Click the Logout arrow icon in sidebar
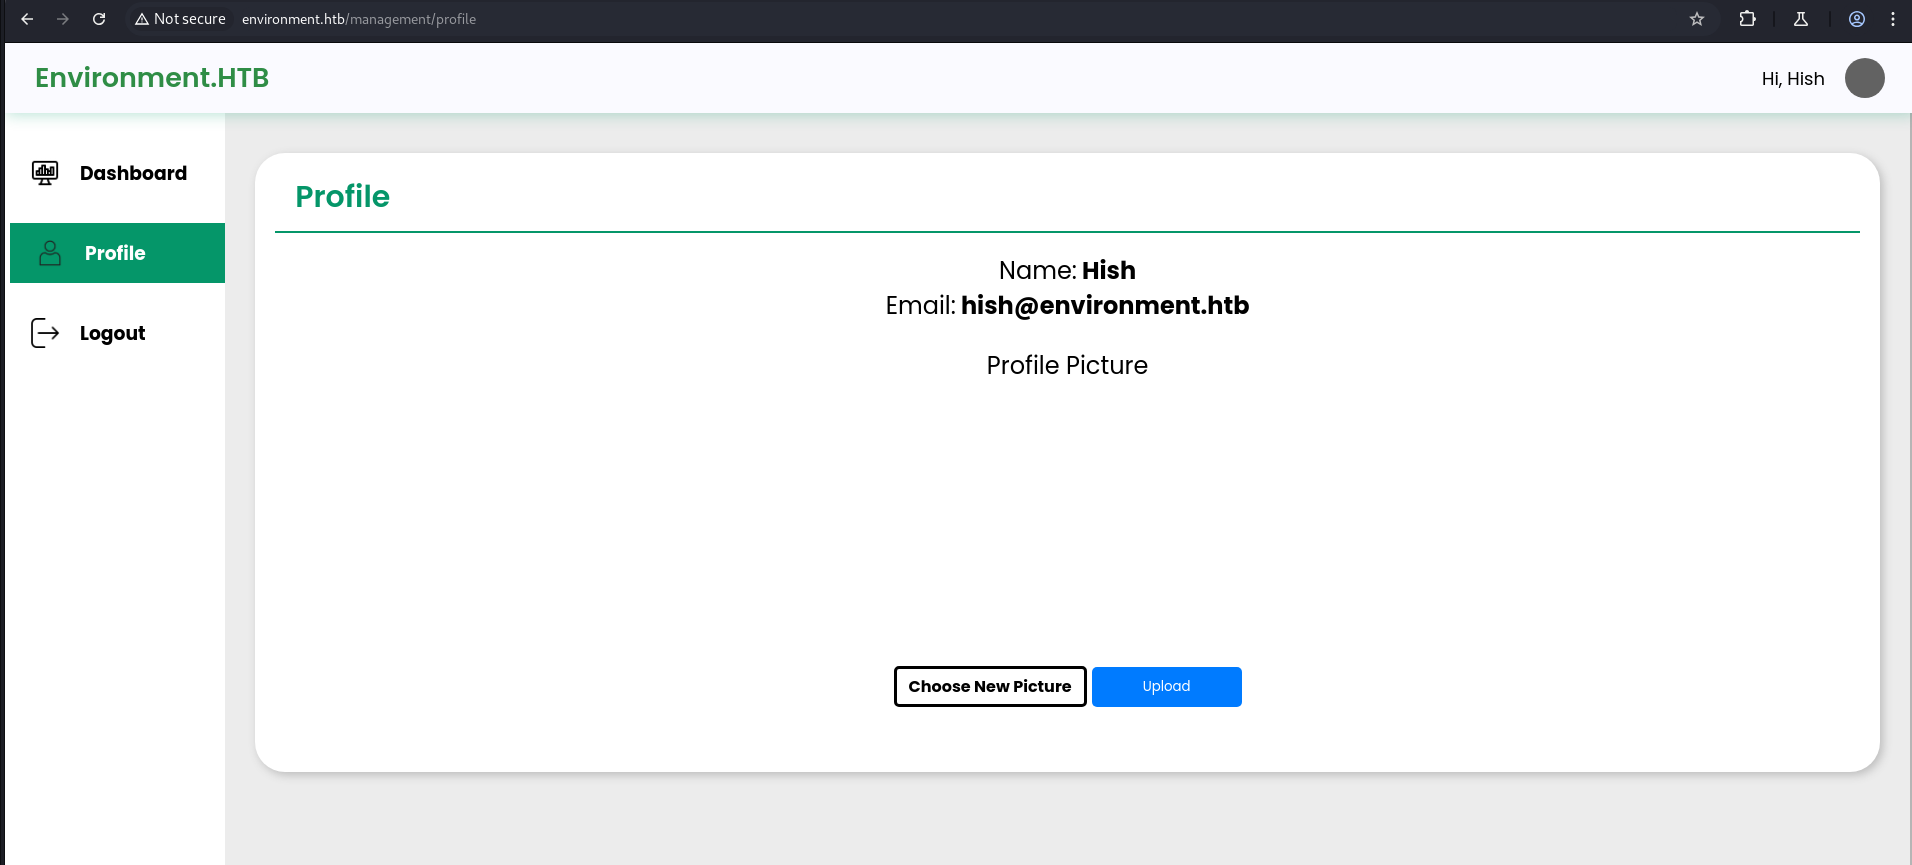Viewport: 1912px width, 865px height. coord(45,333)
